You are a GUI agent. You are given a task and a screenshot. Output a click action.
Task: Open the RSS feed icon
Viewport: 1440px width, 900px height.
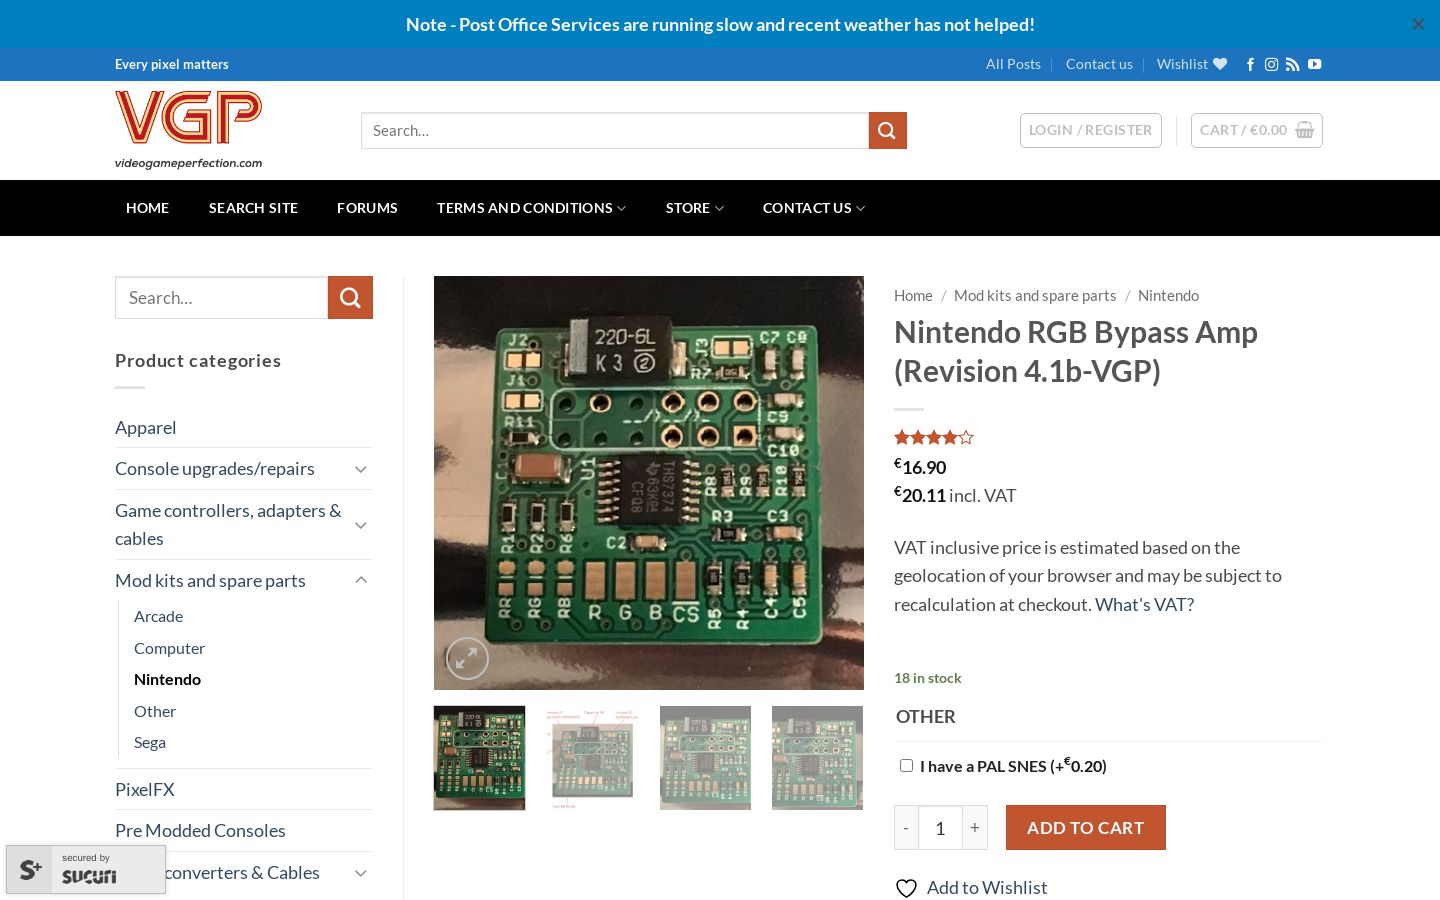(x=1293, y=64)
